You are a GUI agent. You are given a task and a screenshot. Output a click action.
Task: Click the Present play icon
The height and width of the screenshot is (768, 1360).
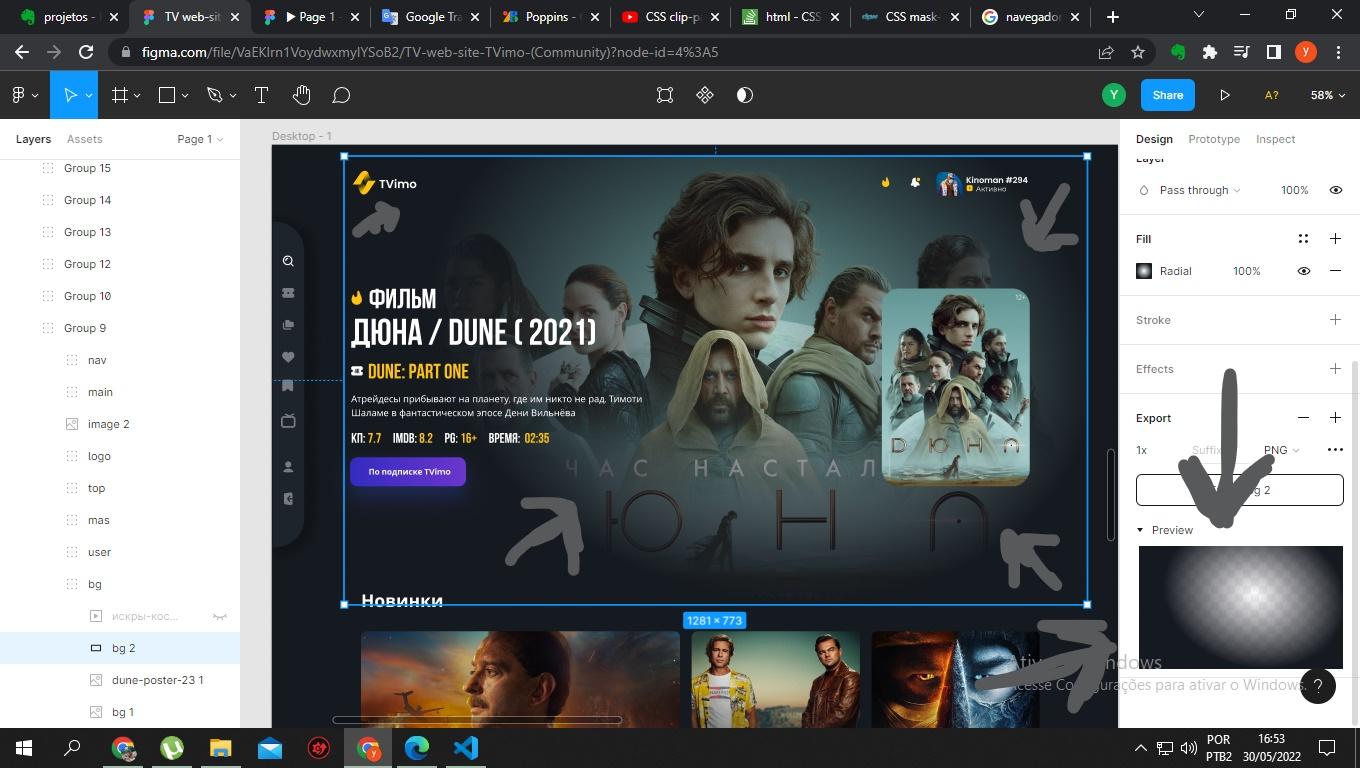tap(1224, 95)
